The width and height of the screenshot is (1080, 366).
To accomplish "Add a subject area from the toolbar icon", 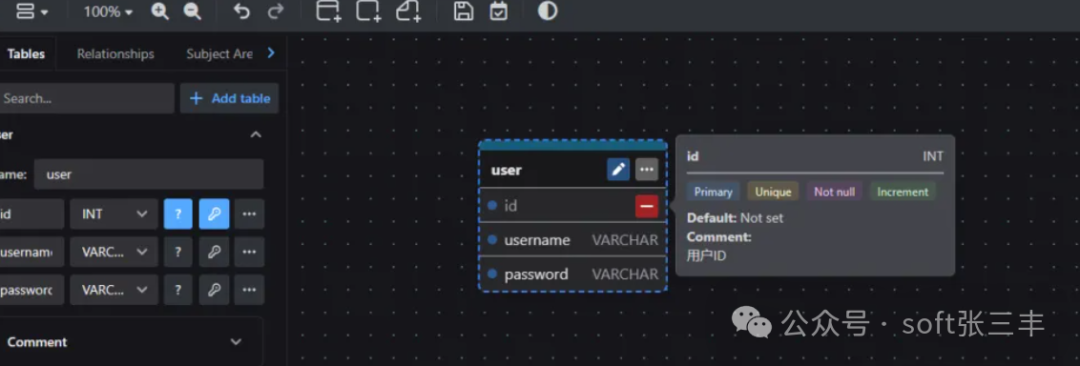I will click(368, 11).
